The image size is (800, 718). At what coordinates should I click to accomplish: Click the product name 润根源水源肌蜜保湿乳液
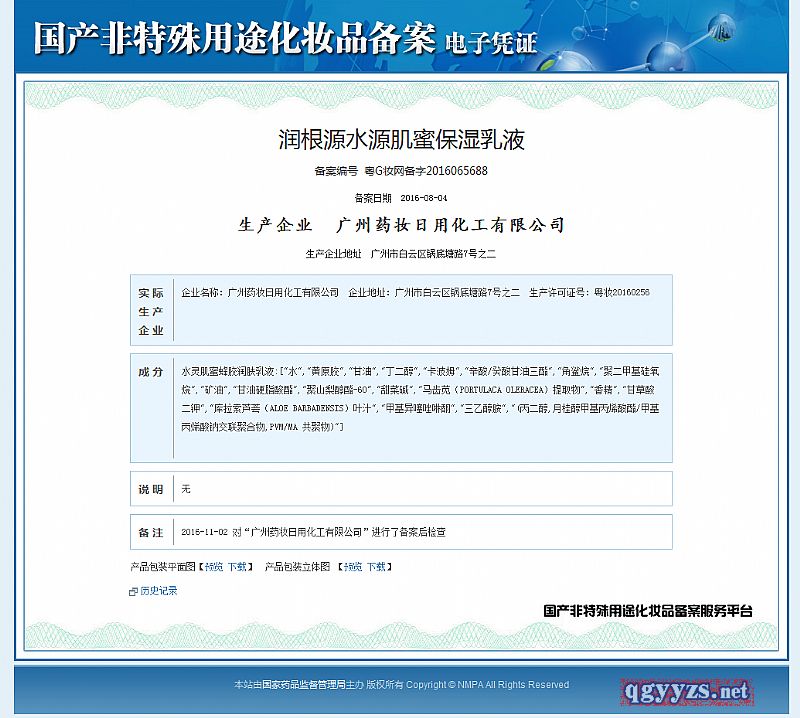401,139
